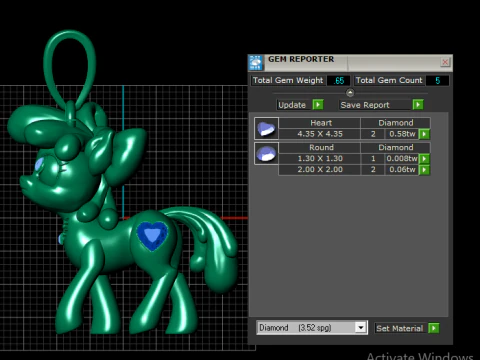Click the Total Gem Count value 5

(438, 81)
